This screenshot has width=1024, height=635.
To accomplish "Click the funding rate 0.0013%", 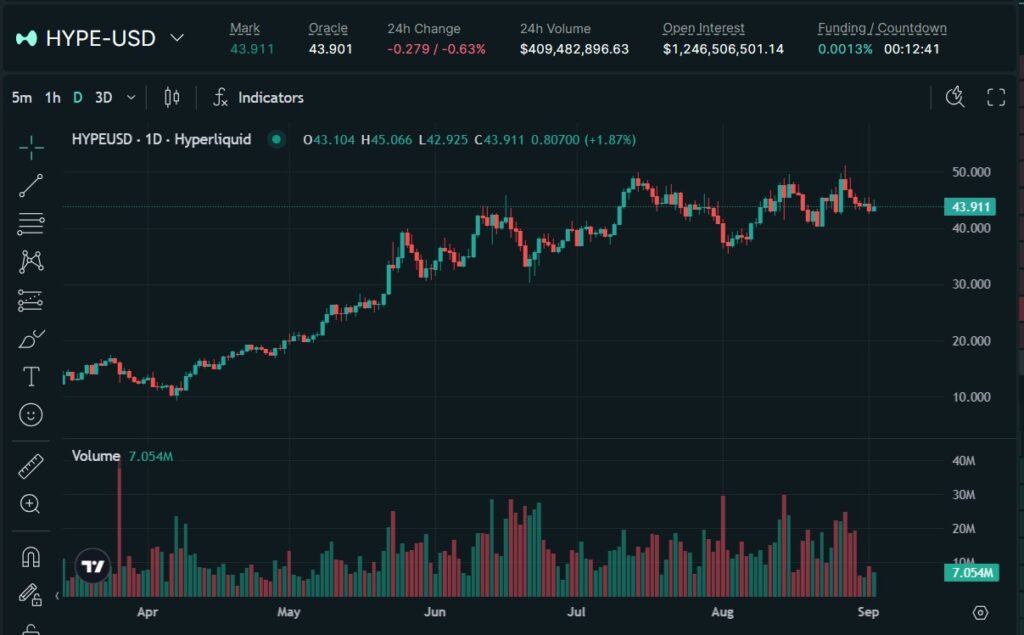I will point(845,49).
